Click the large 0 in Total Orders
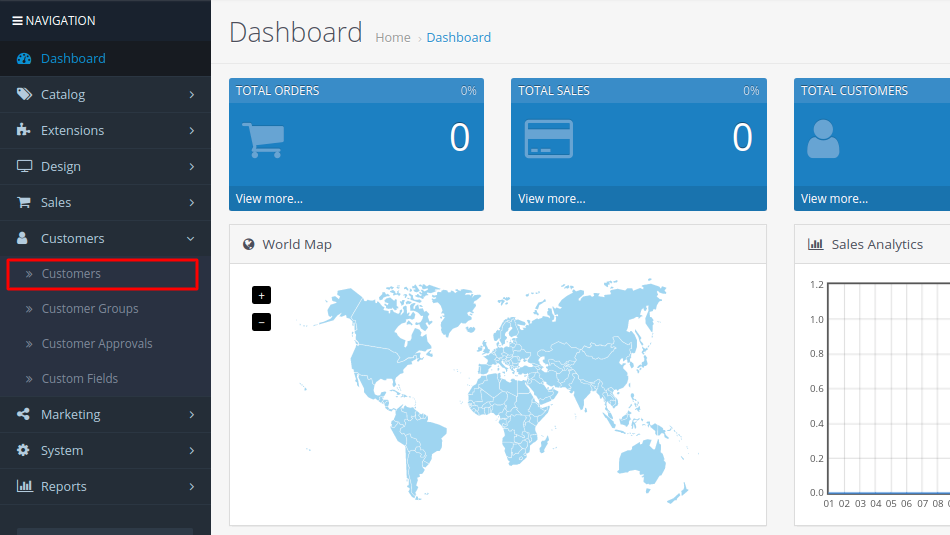This screenshot has height=535, width=950. (x=460, y=138)
